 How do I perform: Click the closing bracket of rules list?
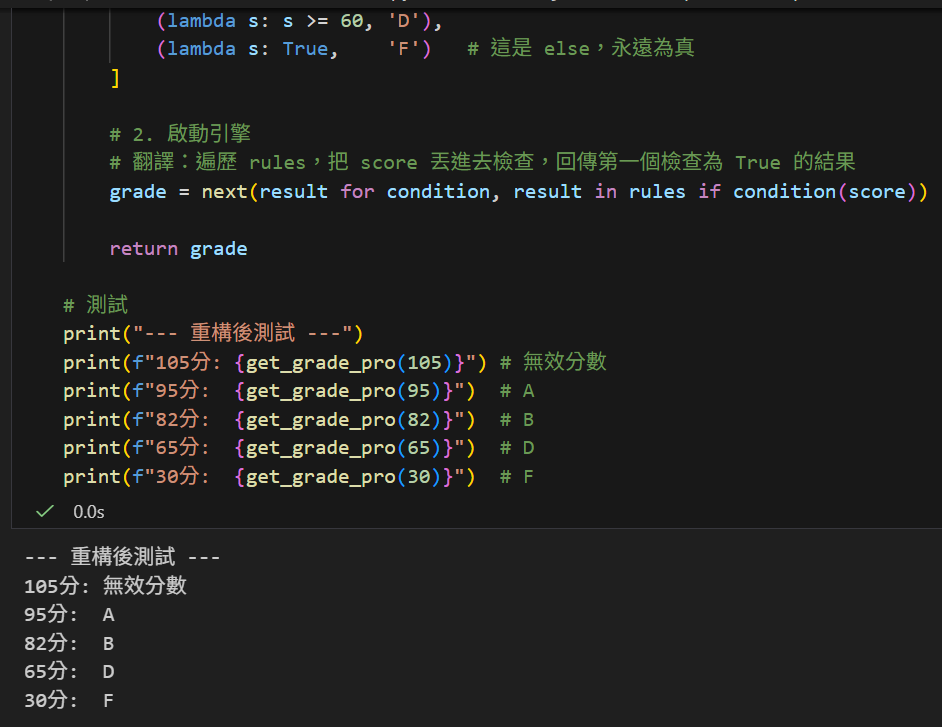(x=115, y=78)
